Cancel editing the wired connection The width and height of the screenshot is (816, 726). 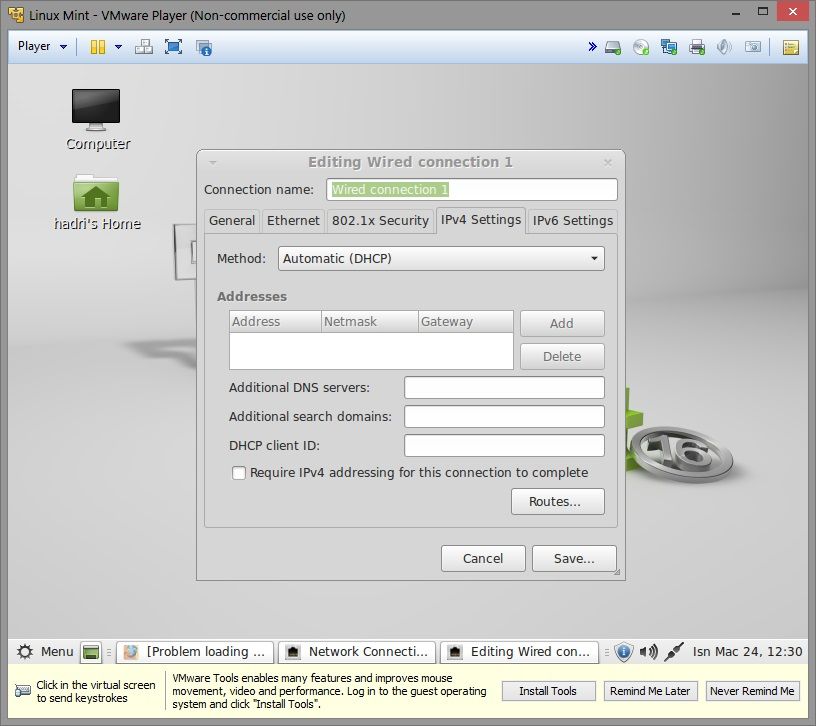tap(483, 558)
